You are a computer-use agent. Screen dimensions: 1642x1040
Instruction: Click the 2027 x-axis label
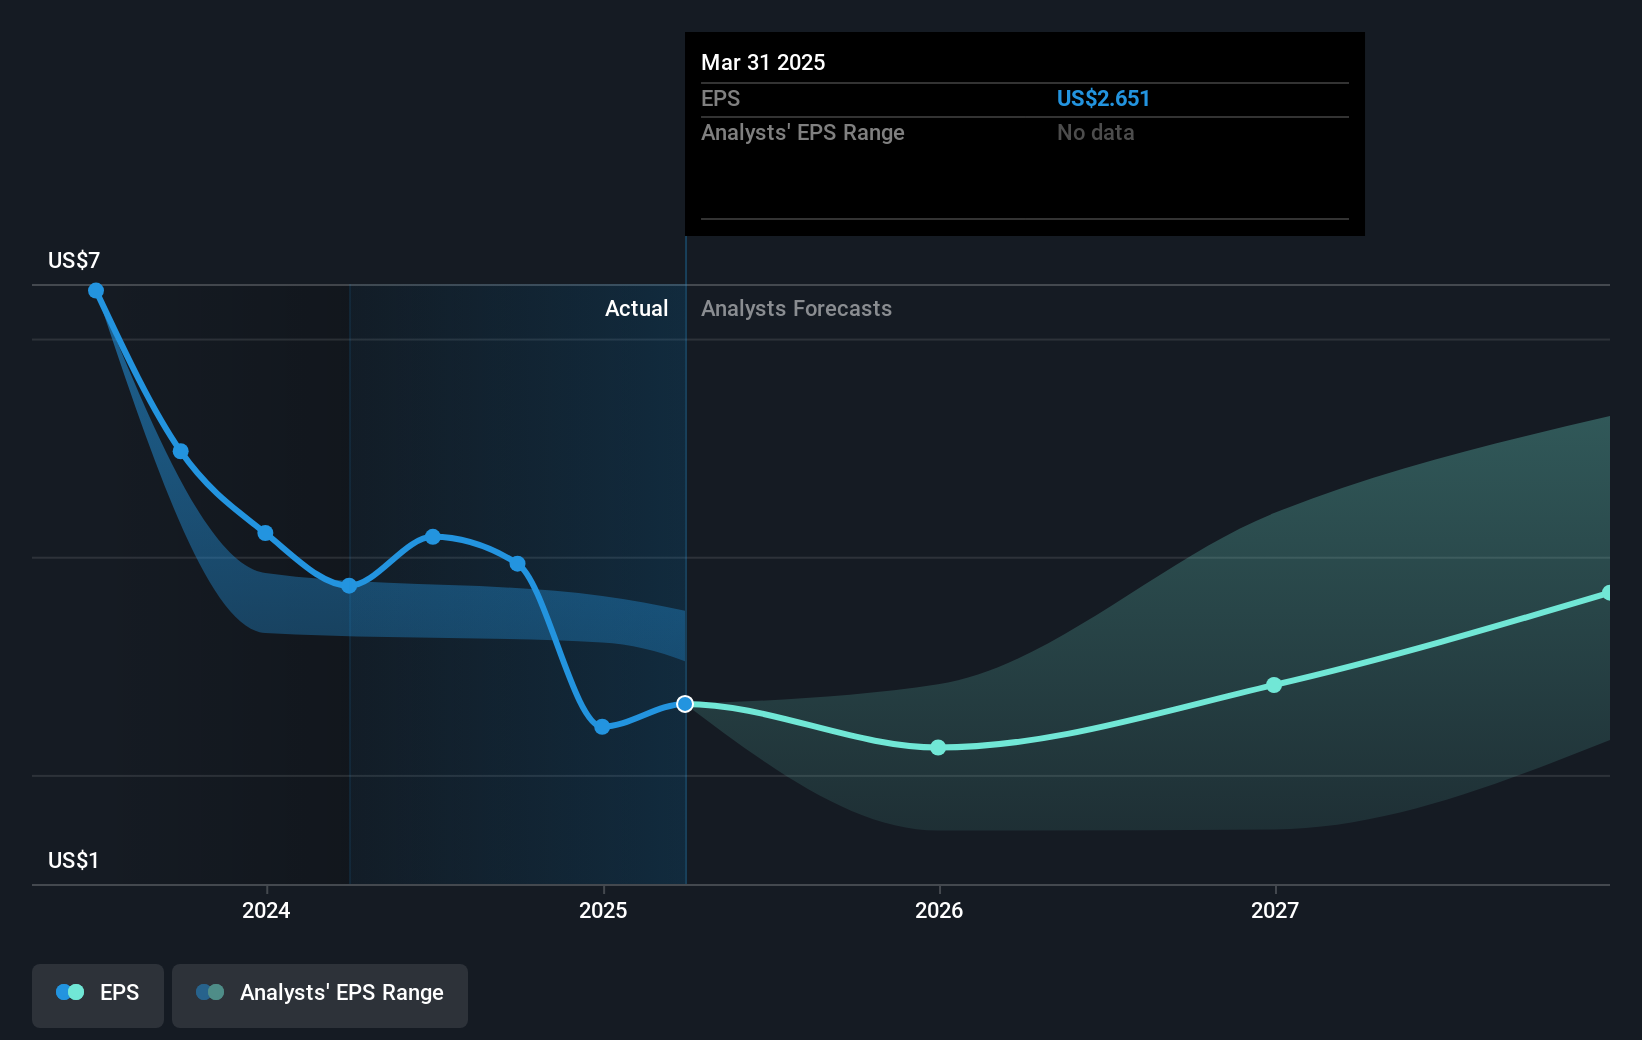1275,910
